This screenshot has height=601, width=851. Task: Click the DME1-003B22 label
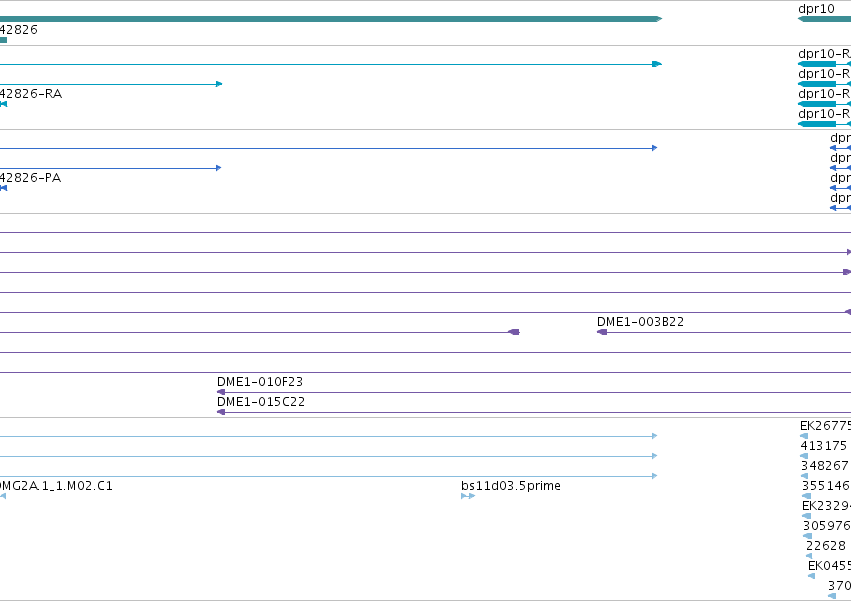(640, 322)
